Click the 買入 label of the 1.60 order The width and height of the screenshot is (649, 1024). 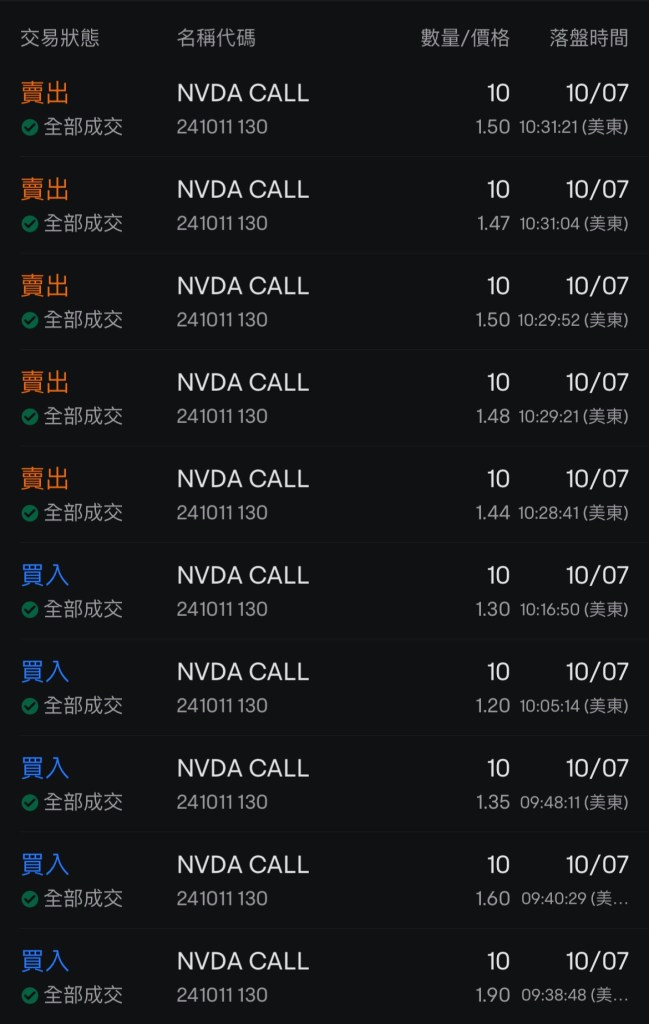[45, 865]
